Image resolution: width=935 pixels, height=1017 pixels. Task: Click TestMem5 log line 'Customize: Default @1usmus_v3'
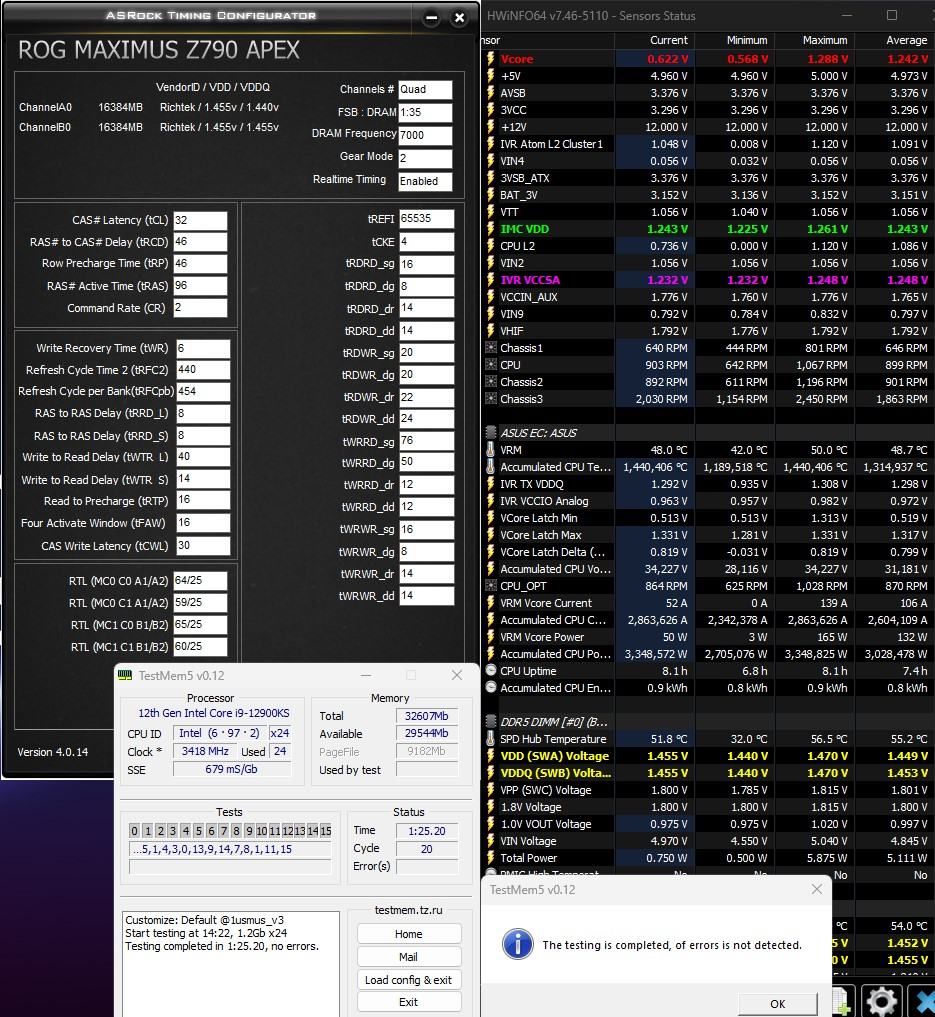(204, 920)
